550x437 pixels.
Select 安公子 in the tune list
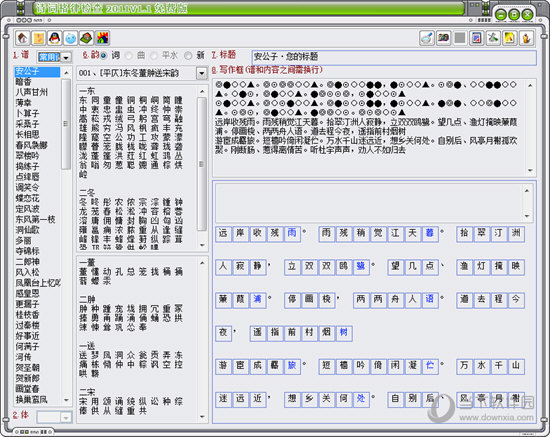click(37, 72)
